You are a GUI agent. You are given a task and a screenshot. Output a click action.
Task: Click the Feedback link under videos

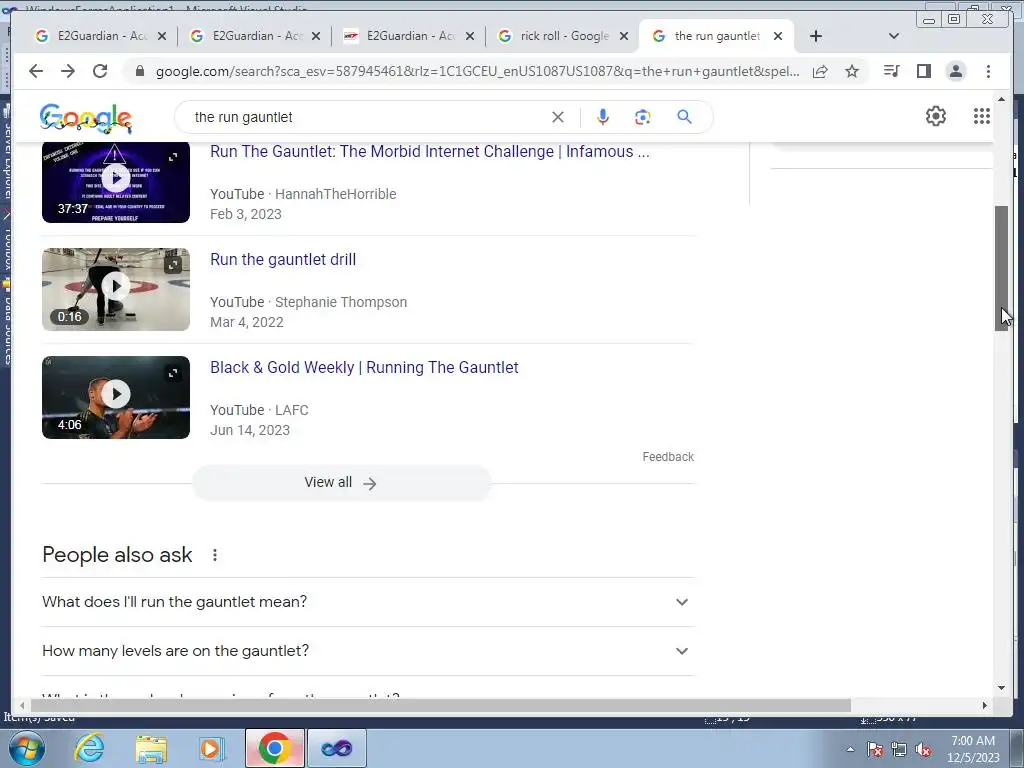[668, 456]
